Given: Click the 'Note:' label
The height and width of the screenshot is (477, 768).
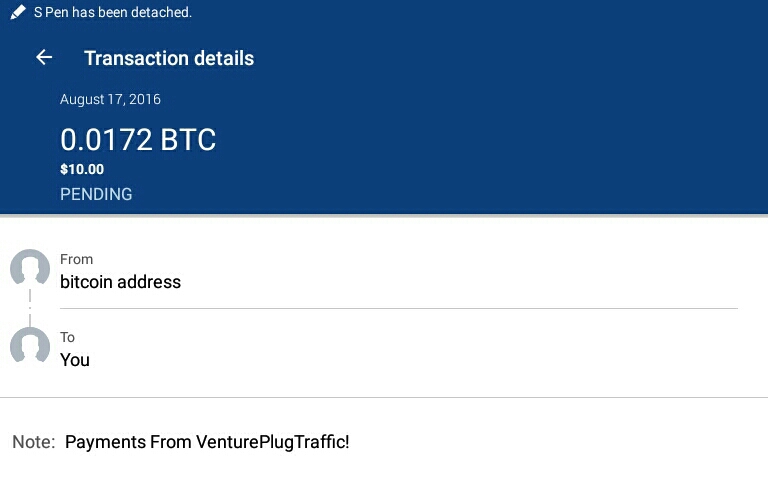Looking at the screenshot, I should (x=33, y=441).
